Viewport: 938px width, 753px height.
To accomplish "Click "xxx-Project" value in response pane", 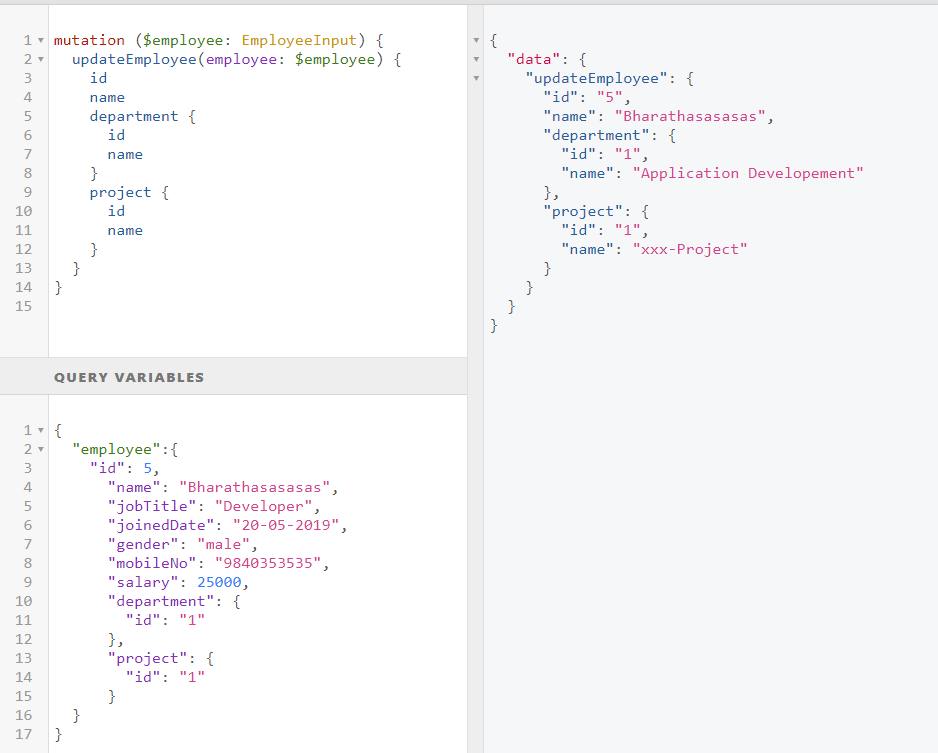I will 690,249.
